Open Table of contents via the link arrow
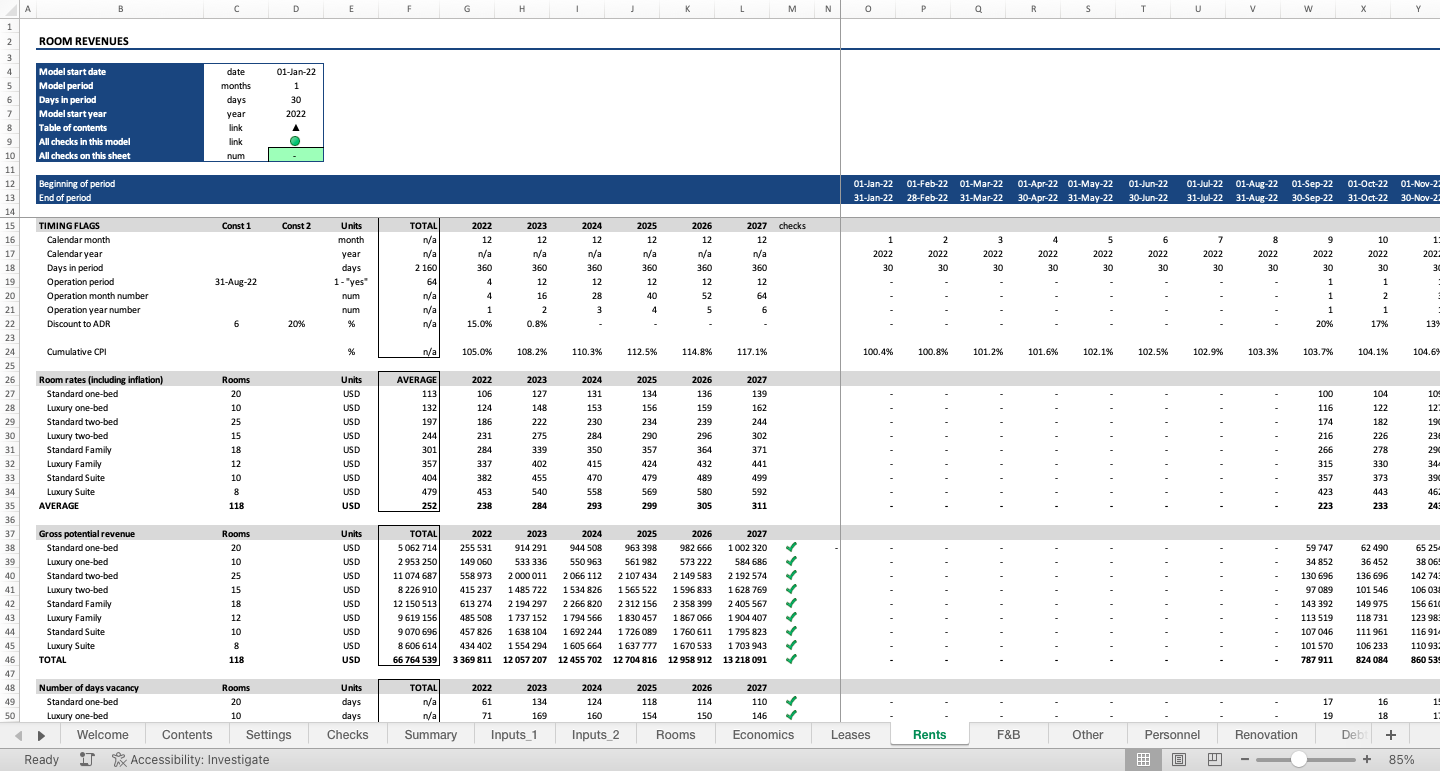Viewport: 1440px width, 771px height. pyautogui.click(x=295, y=127)
